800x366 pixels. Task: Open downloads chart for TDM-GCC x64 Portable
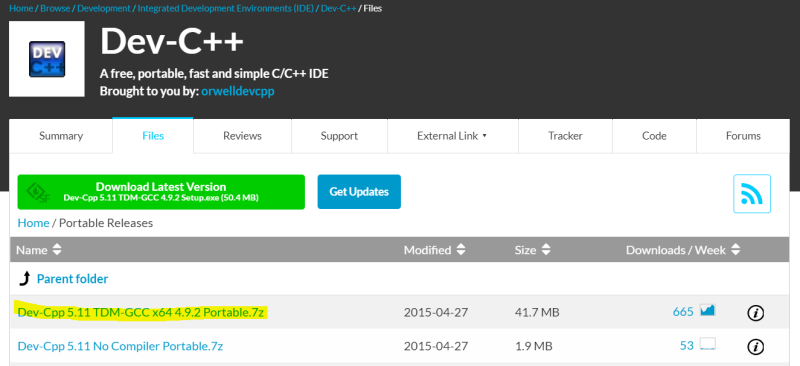(x=708, y=310)
